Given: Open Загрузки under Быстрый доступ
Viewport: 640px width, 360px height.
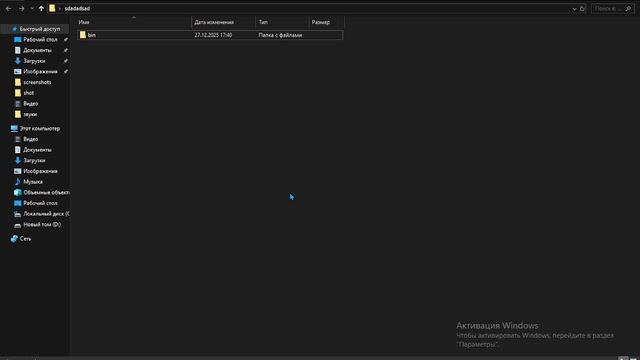Looking at the screenshot, I should (x=34, y=61).
